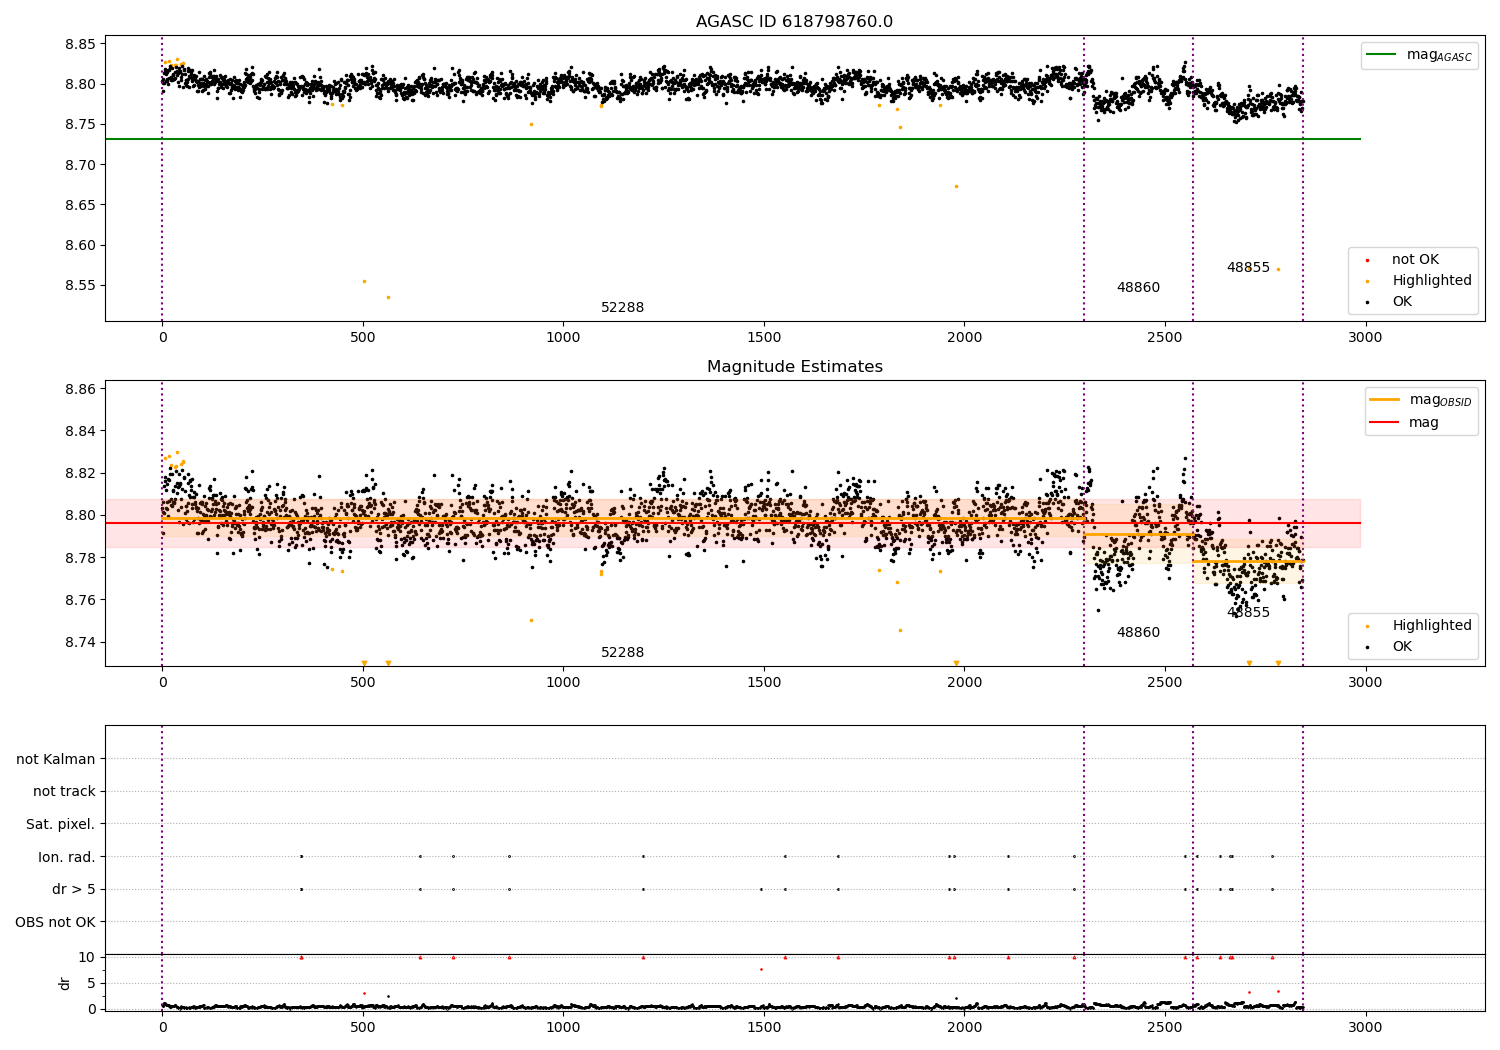
Task: Click the 8.86 y-tick in the middle plot
Action: 81,389
